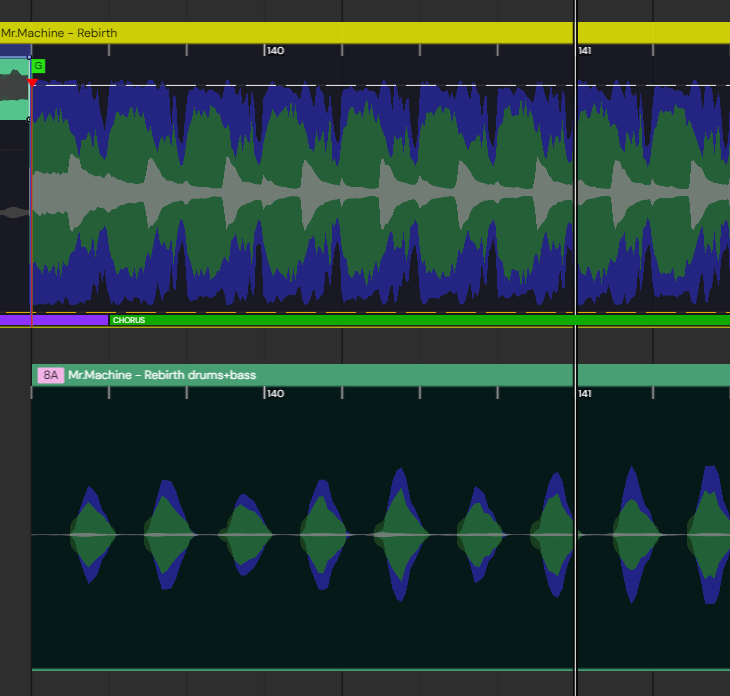The image size is (730, 696).
Task: Click the green CHORUS section bar
Action: (x=400, y=320)
